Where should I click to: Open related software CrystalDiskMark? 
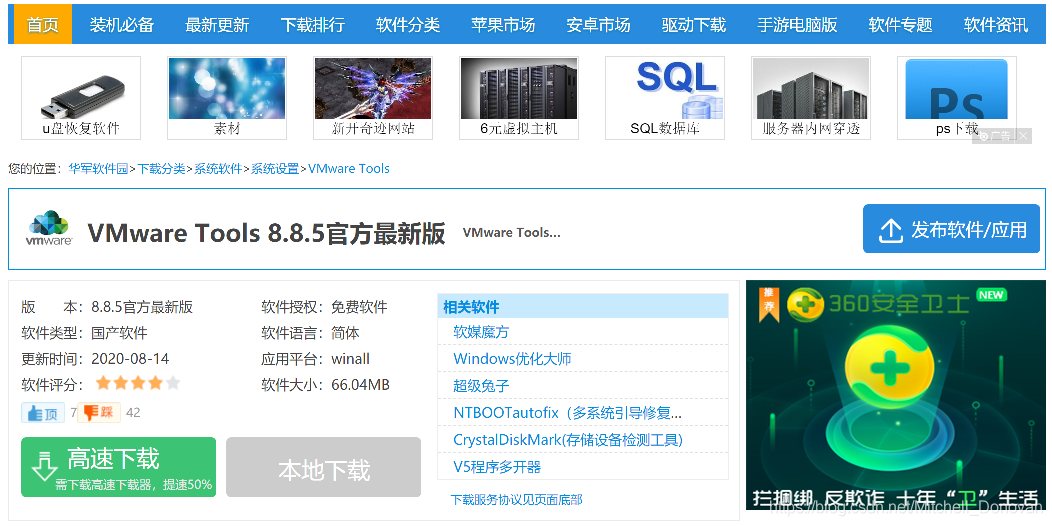568,440
